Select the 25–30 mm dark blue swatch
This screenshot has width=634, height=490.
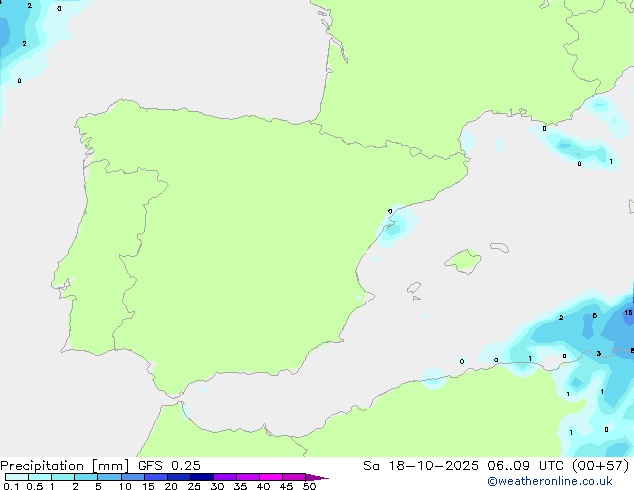click(202, 477)
